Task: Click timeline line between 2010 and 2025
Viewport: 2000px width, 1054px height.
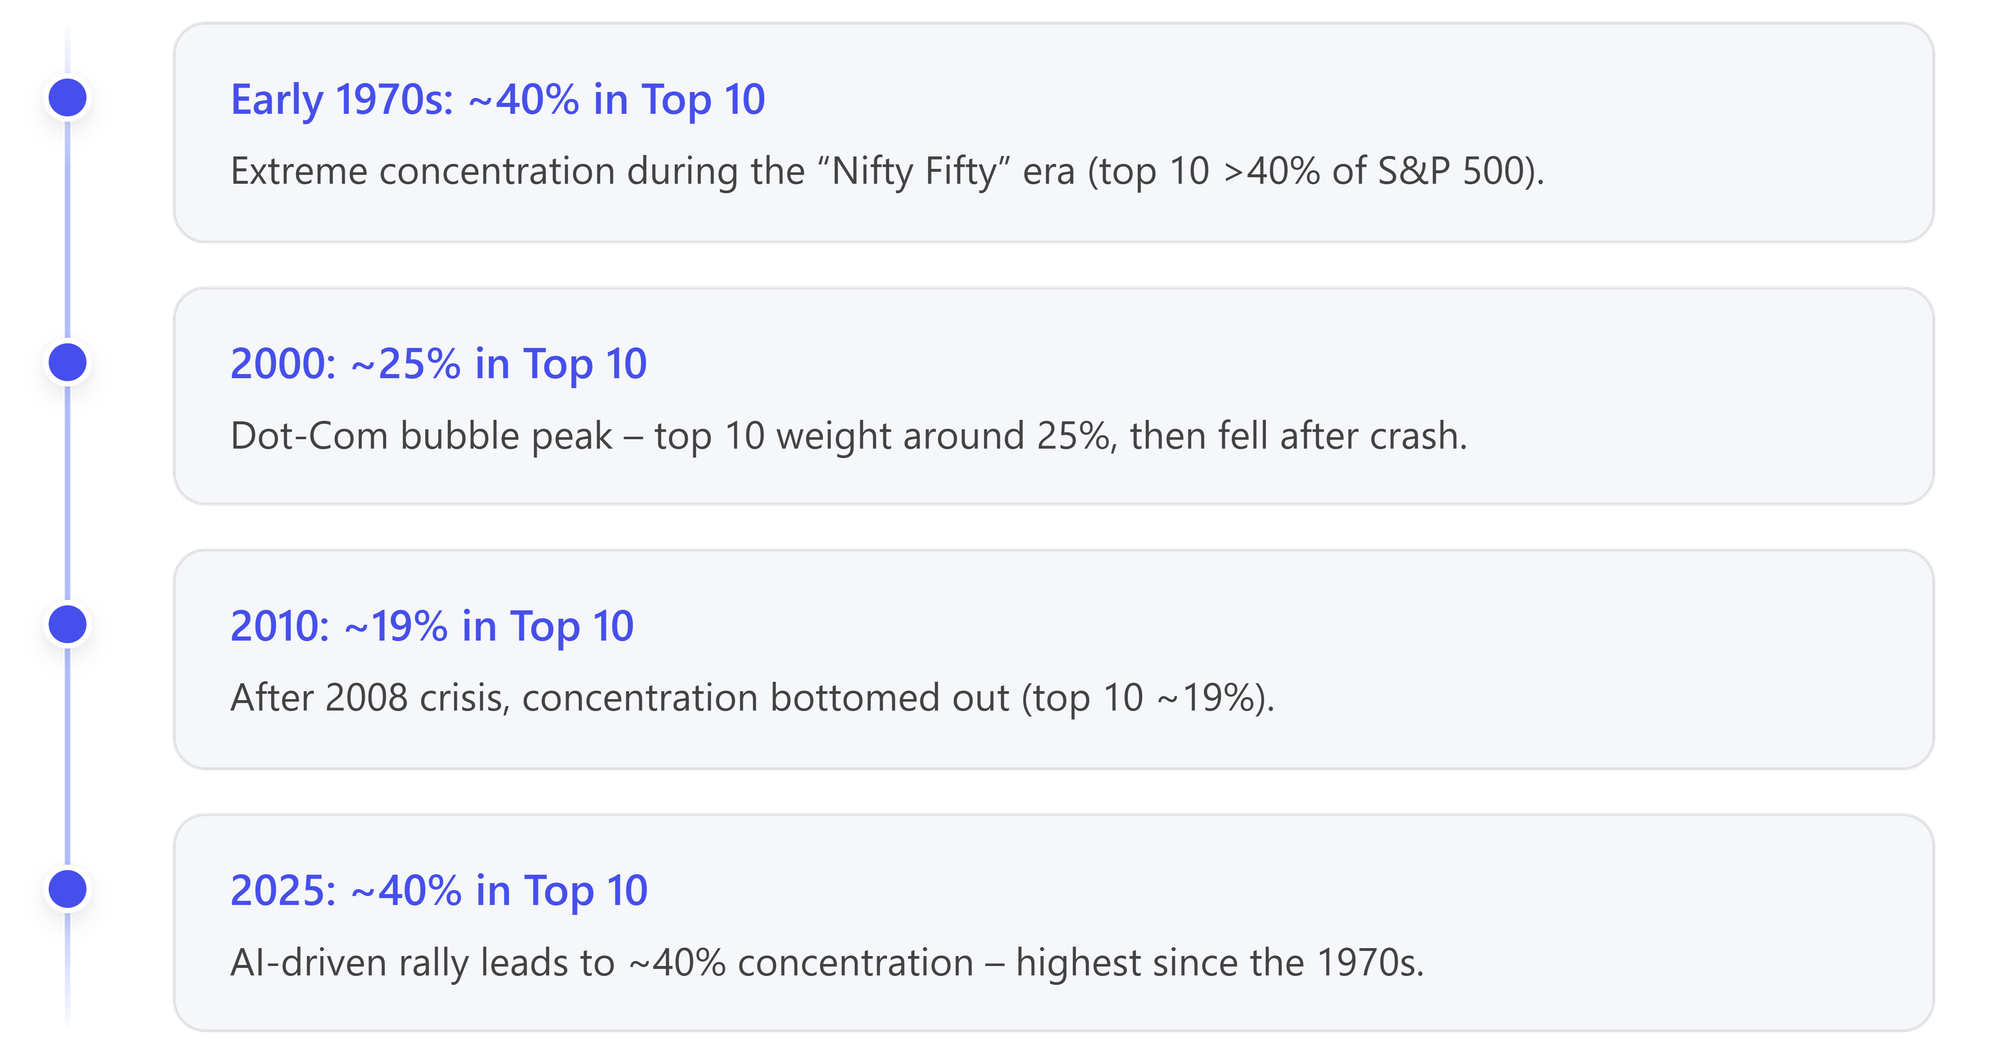Action: pos(68,757)
